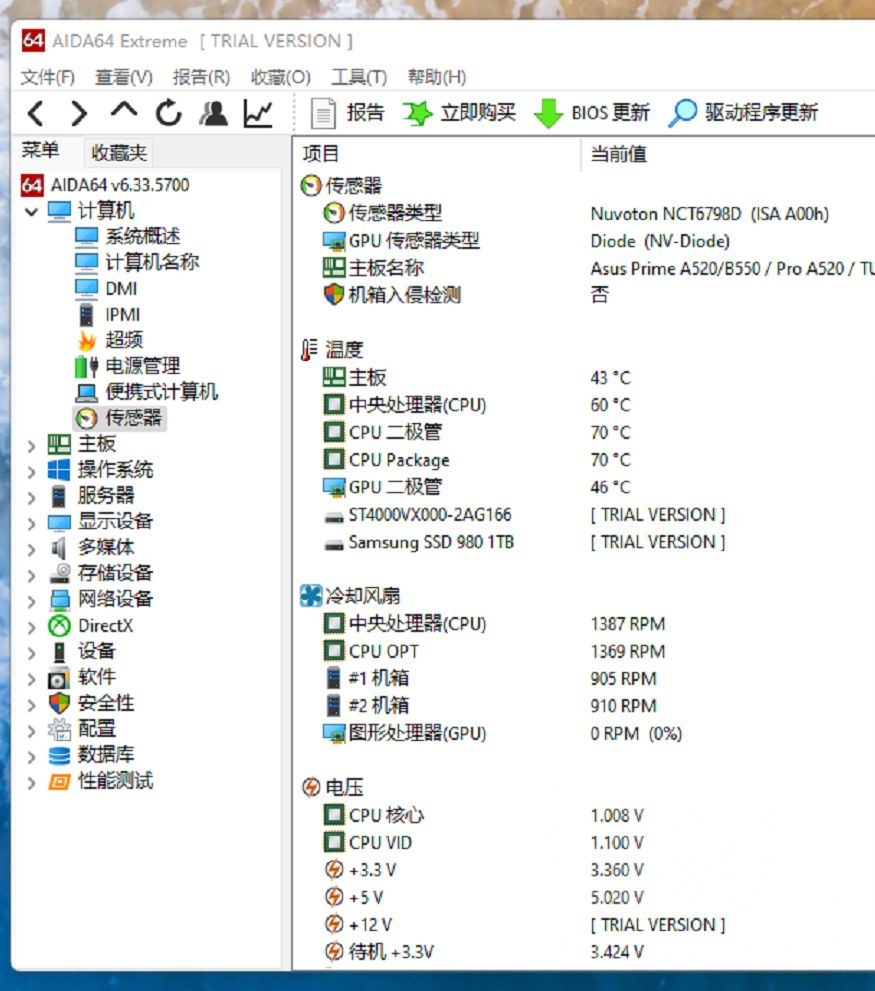The image size is (875, 991).
Task: Collapse the 计算机 tree node
Action: 30,211
